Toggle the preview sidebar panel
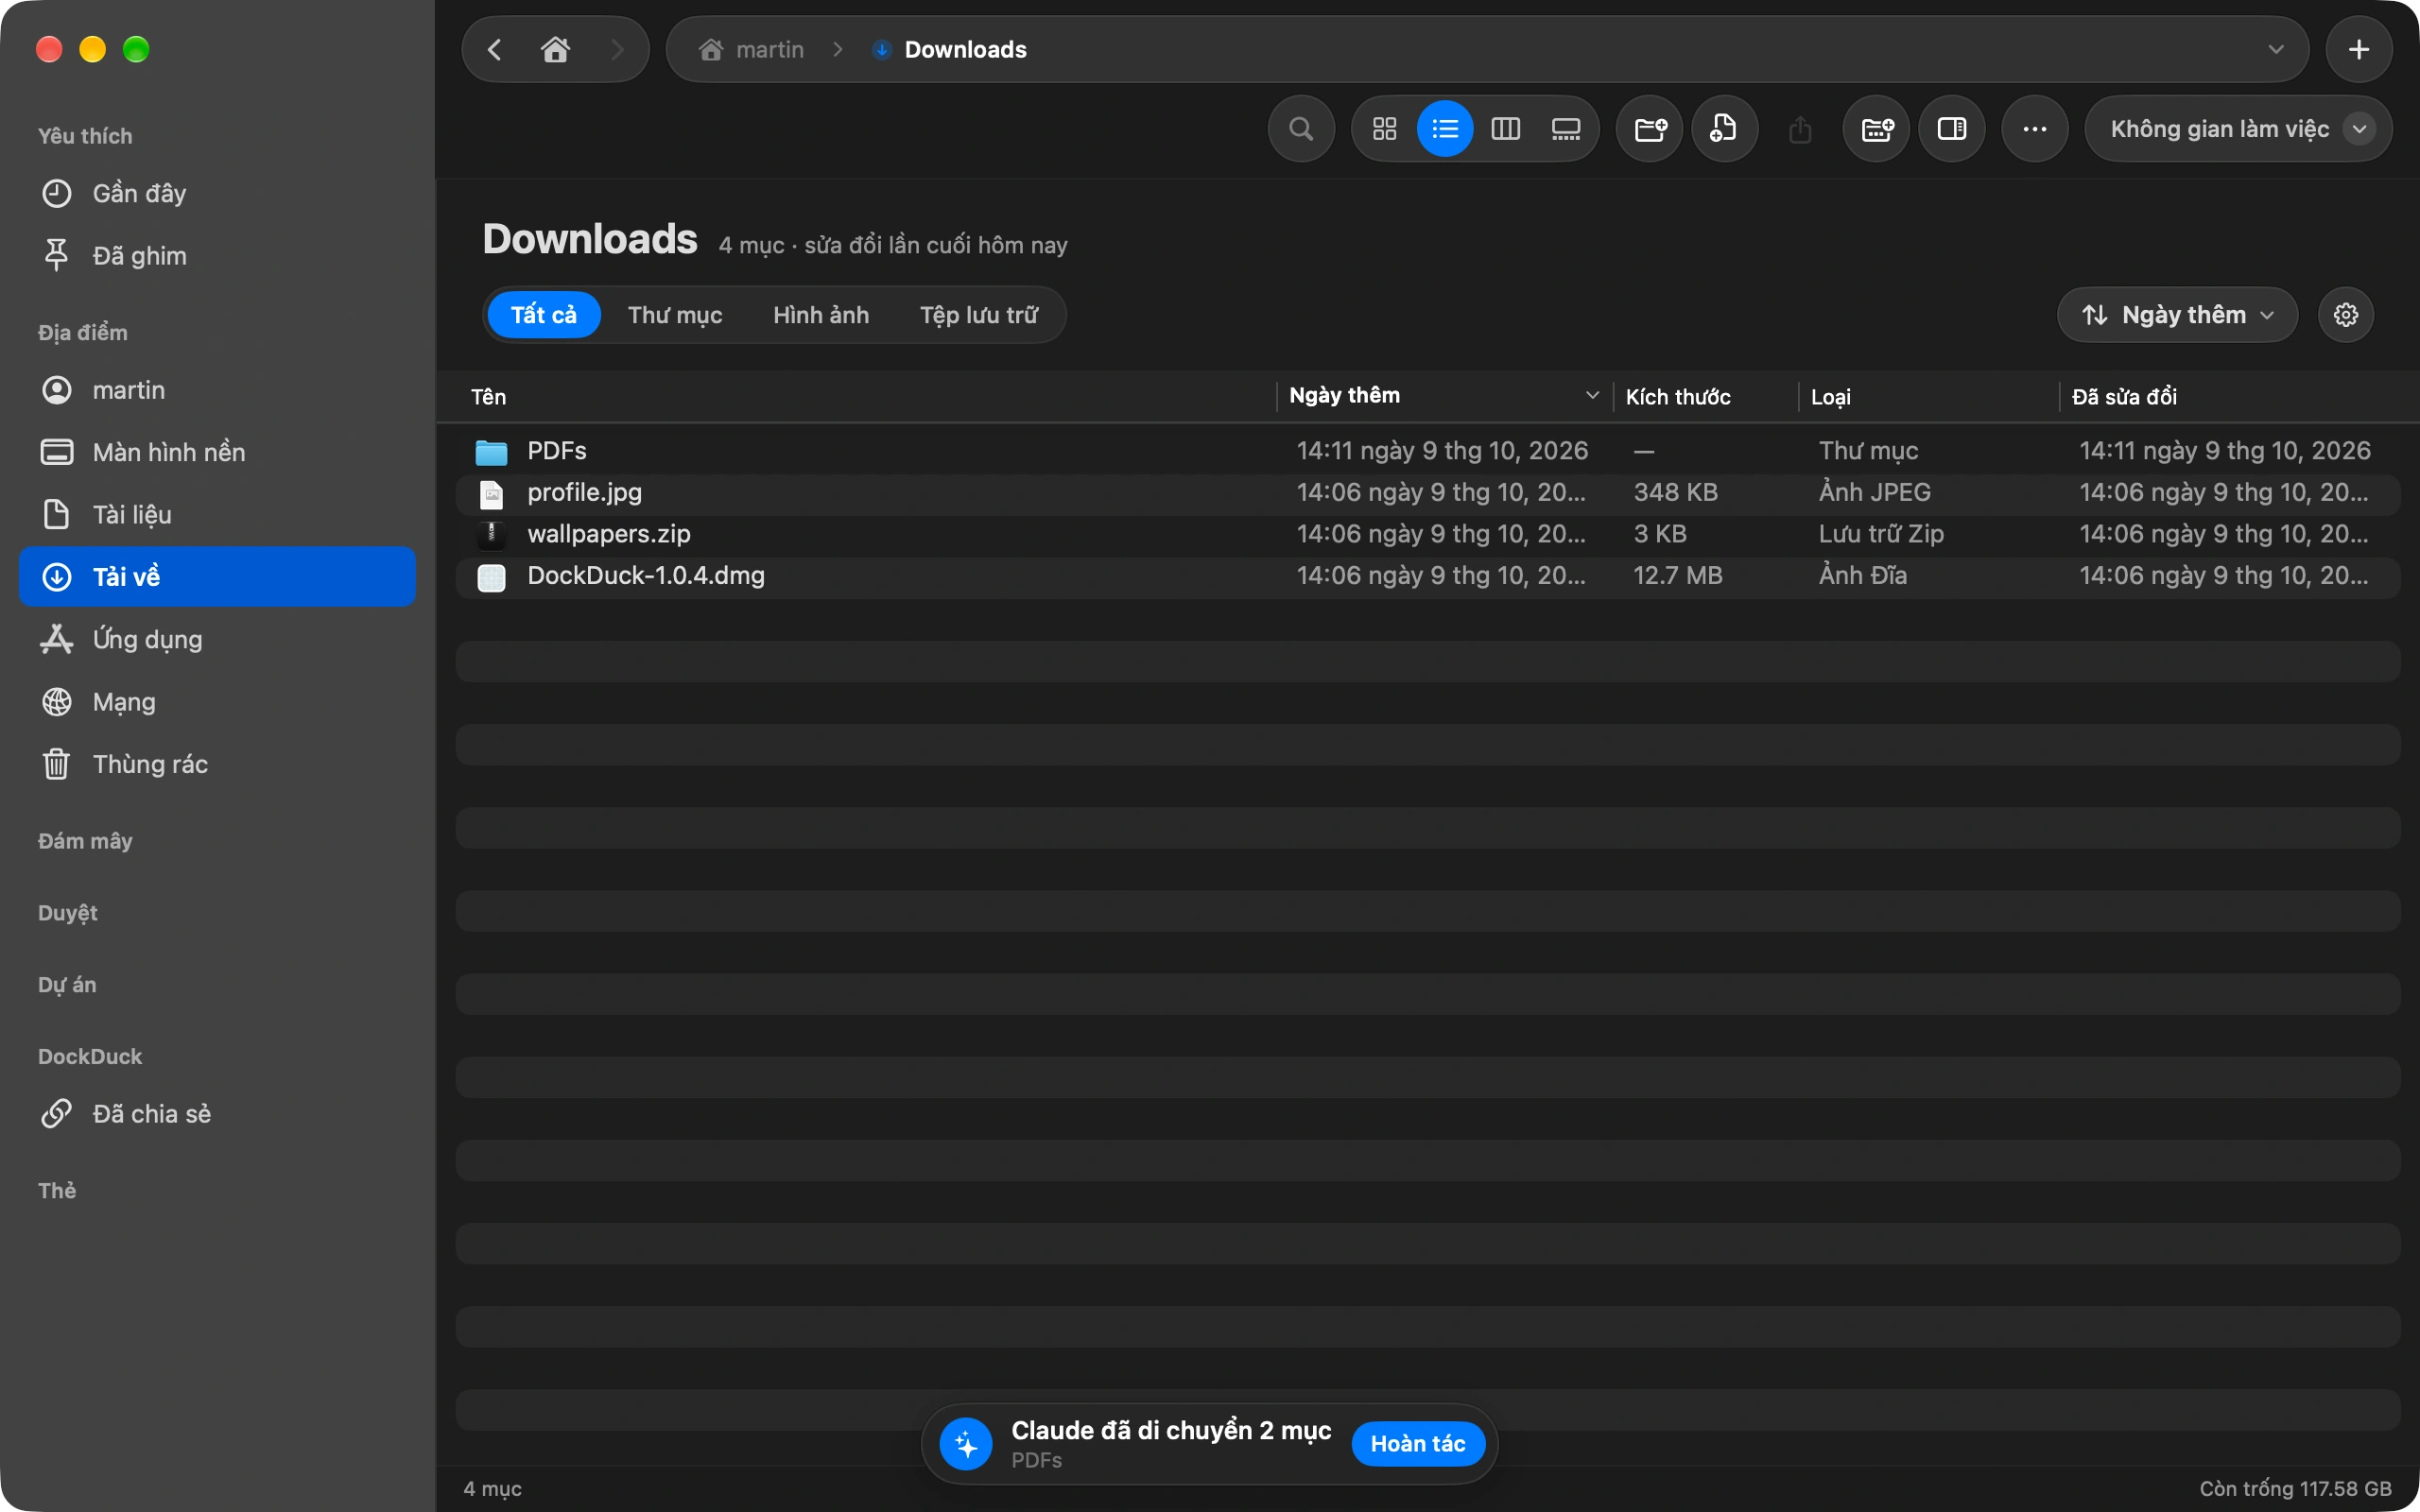Image resolution: width=2420 pixels, height=1512 pixels. tap(1952, 129)
